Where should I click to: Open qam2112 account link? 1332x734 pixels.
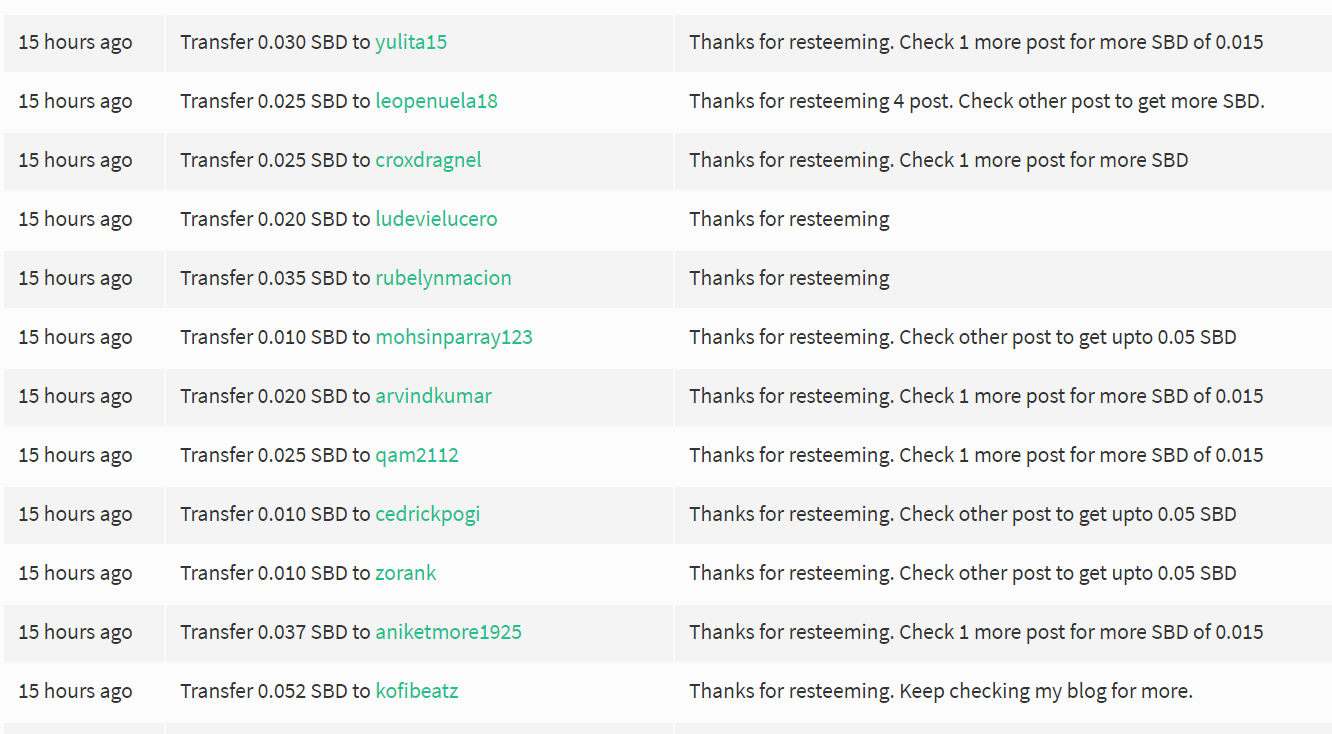click(417, 455)
